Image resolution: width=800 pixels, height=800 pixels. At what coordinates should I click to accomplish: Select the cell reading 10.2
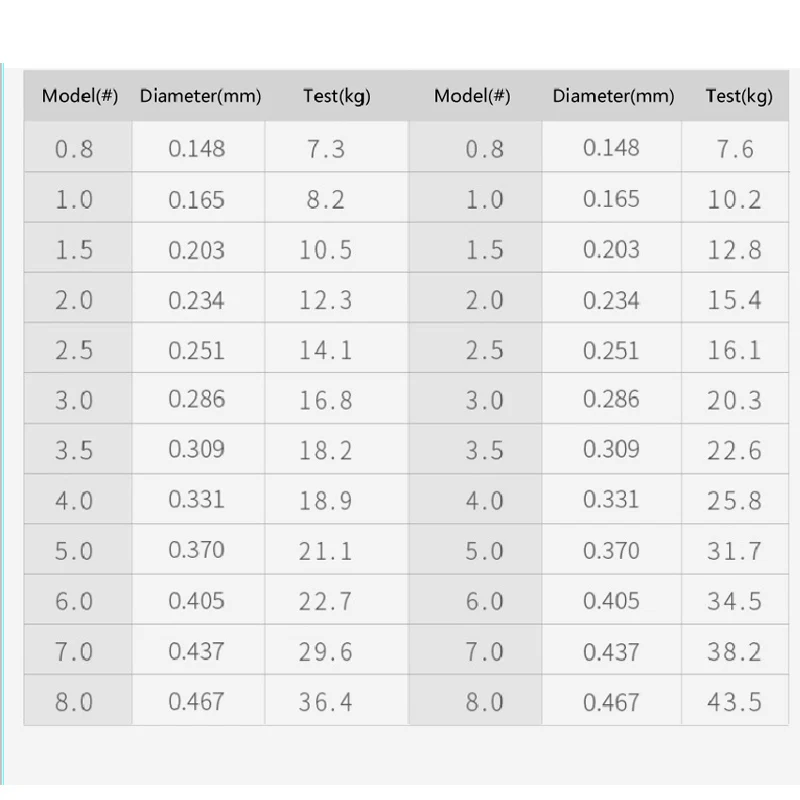tap(735, 200)
